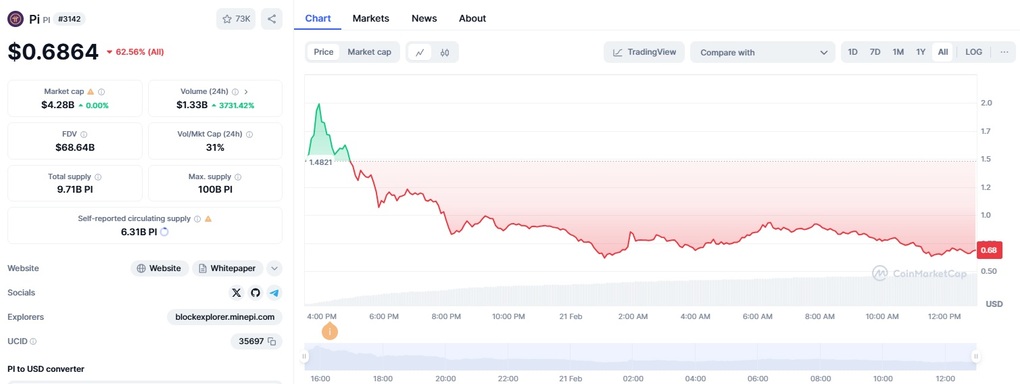This screenshot has height=384, width=1020.
Task: Click the info icon beside FDV
Action: point(84,135)
